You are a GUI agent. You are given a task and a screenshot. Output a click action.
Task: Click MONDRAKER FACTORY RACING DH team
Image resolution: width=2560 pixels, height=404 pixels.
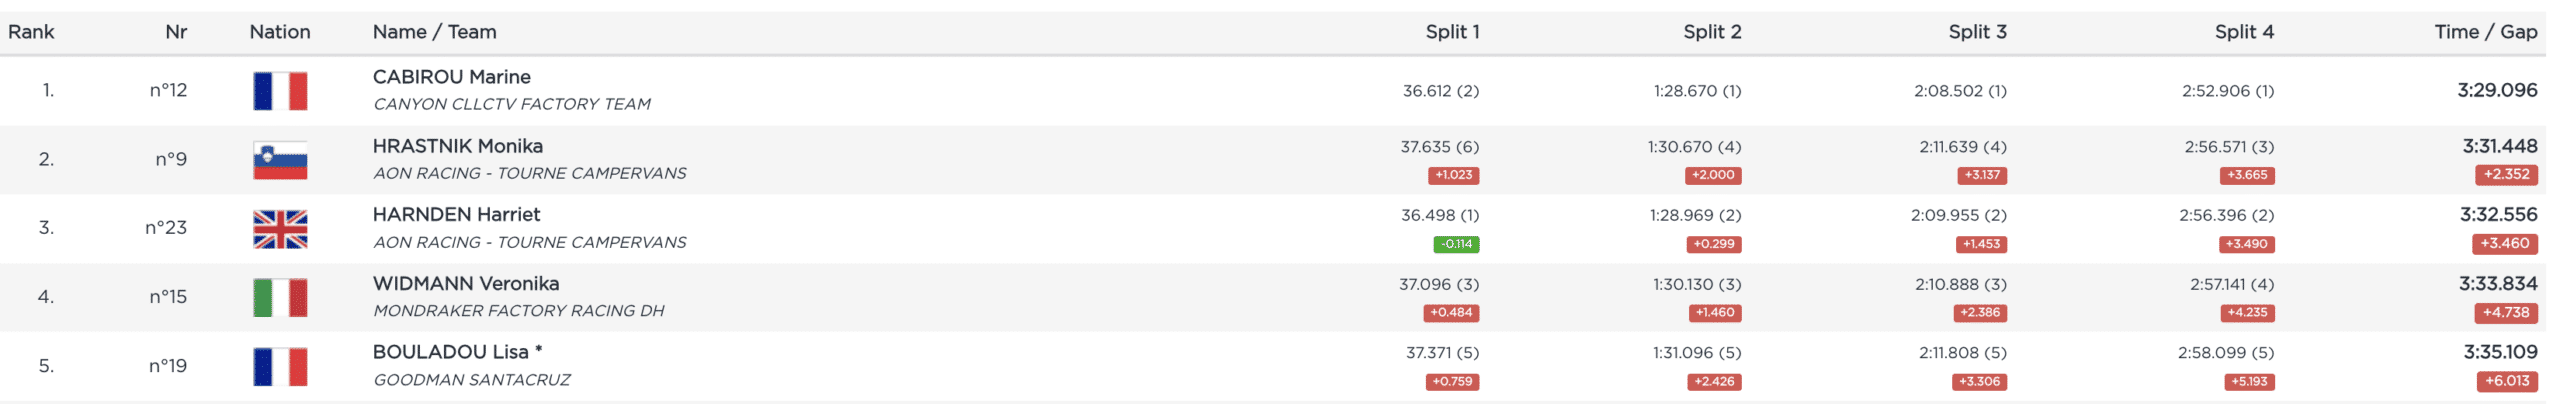coord(519,311)
